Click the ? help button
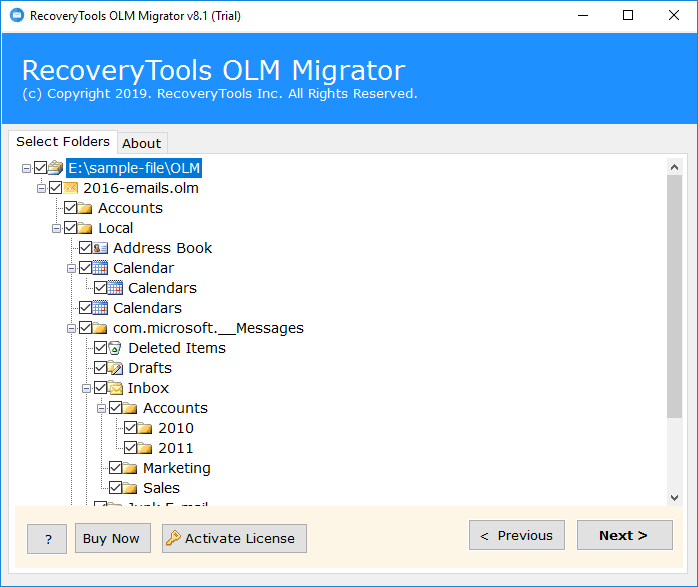698x587 pixels. click(x=47, y=539)
